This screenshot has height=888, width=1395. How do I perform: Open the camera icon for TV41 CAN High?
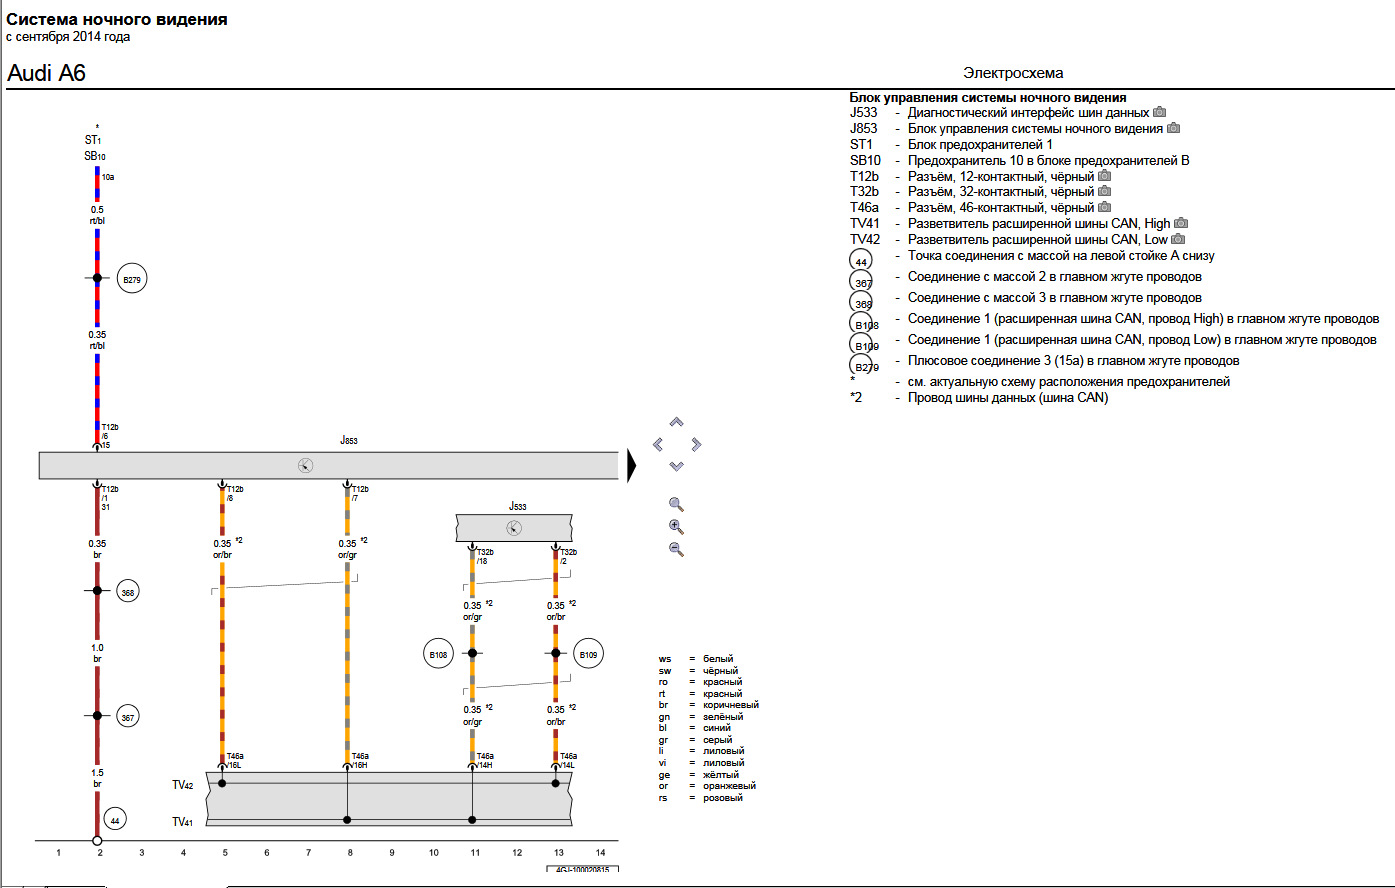[1181, 224]
